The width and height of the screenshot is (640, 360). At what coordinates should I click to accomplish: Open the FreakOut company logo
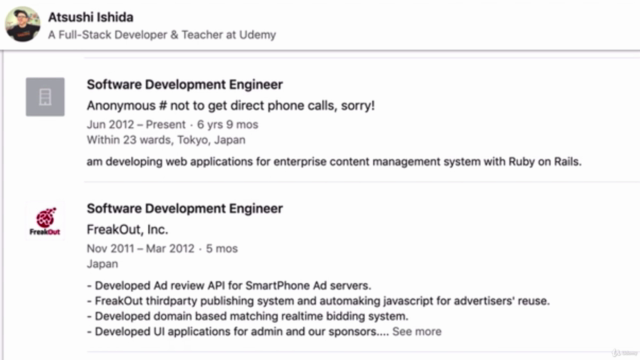pyautogui.click(x=45, y=221)
